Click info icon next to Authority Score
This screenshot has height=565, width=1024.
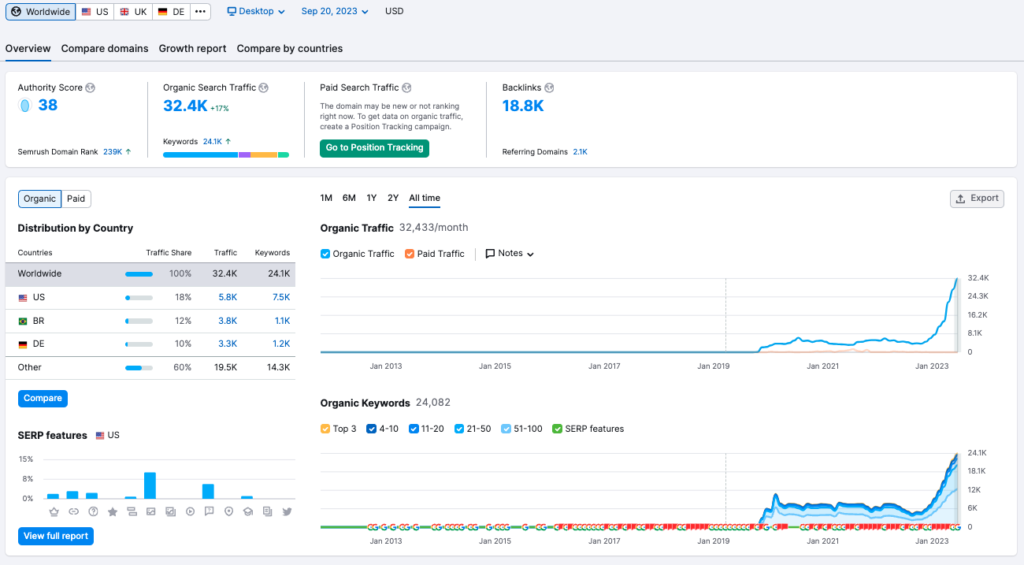[90, 88]
